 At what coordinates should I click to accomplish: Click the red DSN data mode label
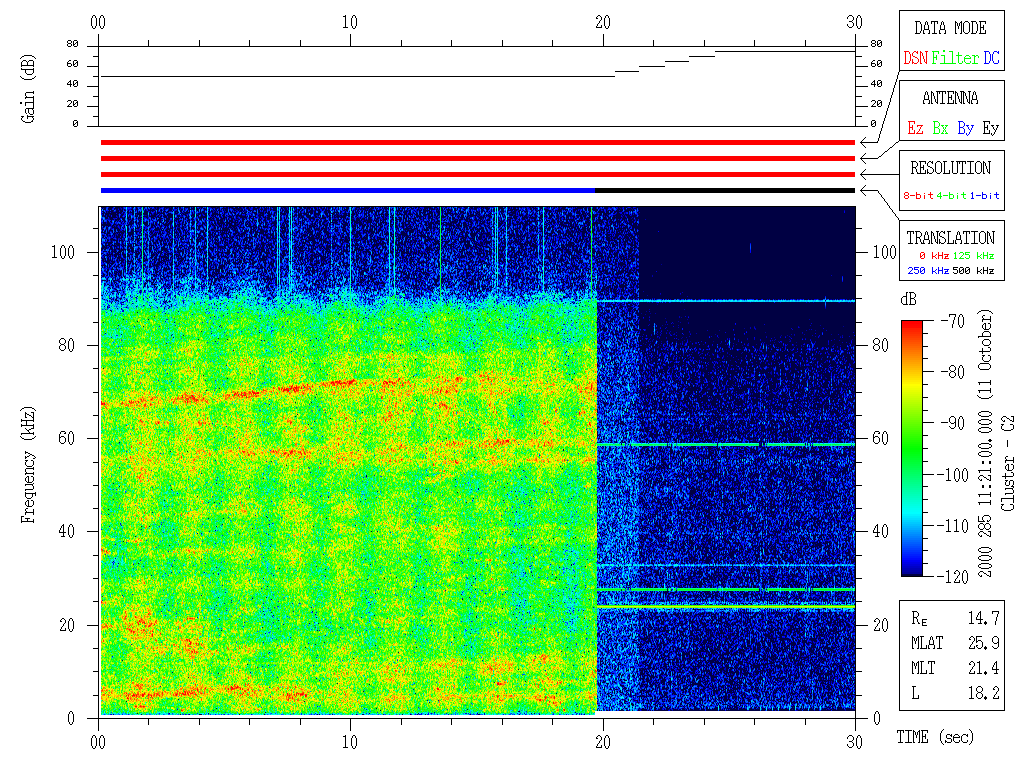click(x=915, y=58)
